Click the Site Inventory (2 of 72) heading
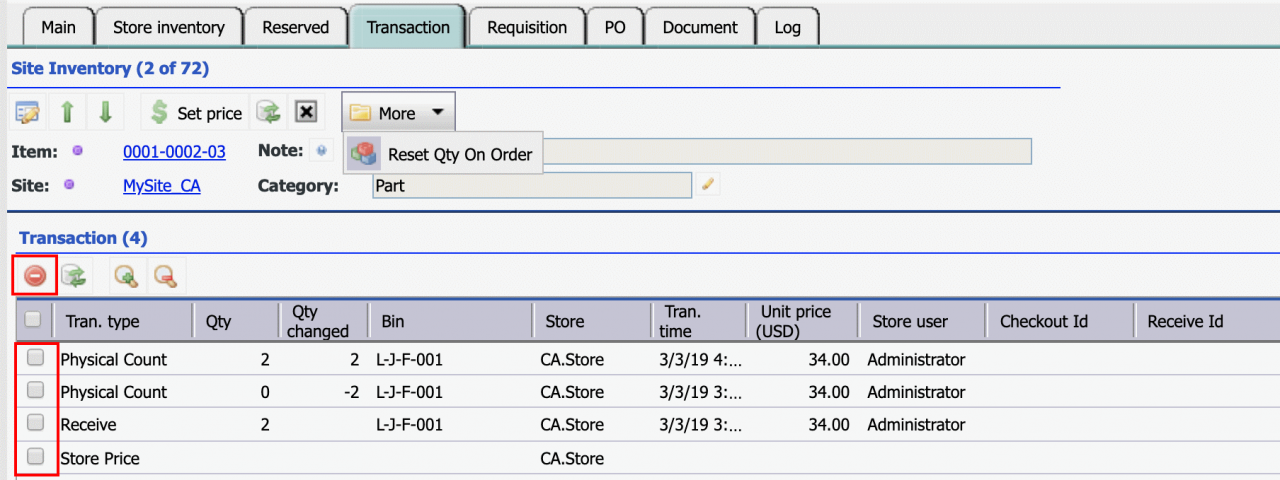Image resolution: width=1280 pixels, height=480 pixels. click(109, 69)
